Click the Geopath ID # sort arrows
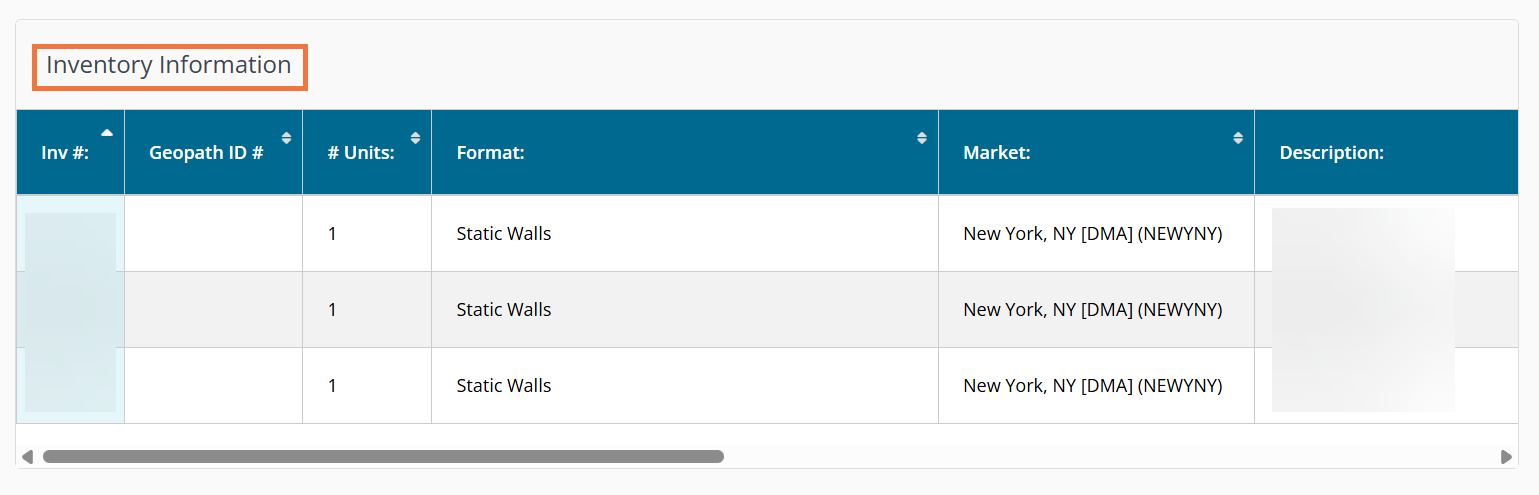Viewport: 1539px width, 495px height. pos(287,138)
